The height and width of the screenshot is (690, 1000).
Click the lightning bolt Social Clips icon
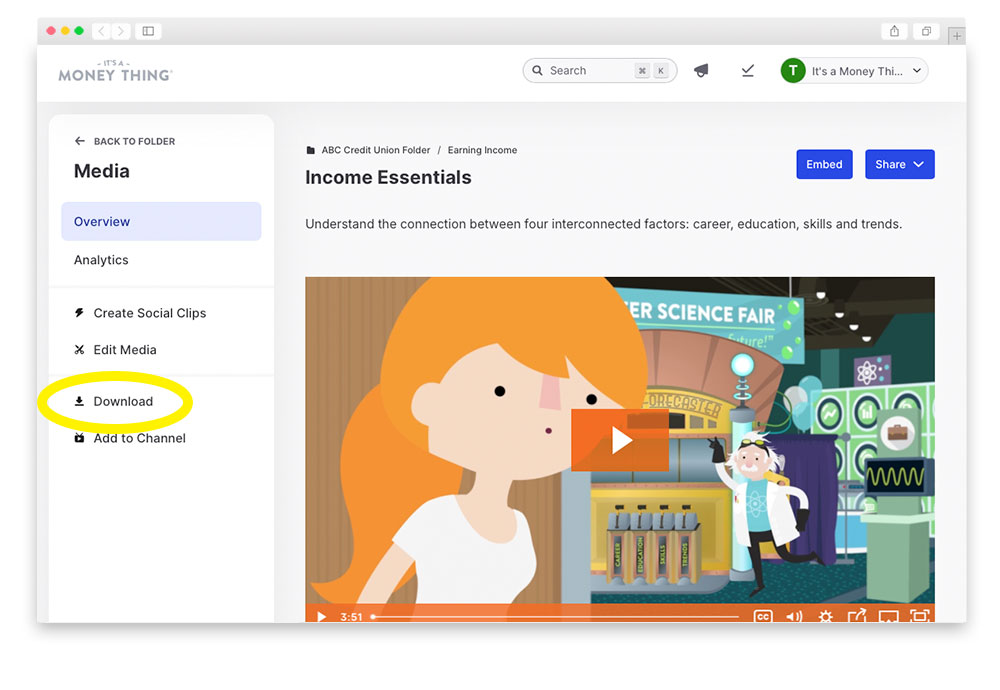[x=79, y=312]
